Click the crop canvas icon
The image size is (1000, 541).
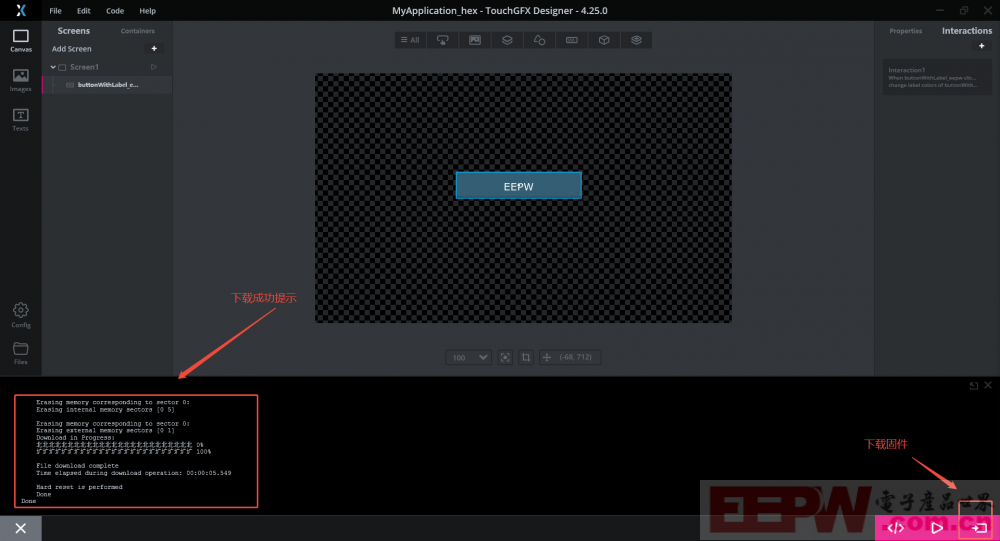coord(526,357)
